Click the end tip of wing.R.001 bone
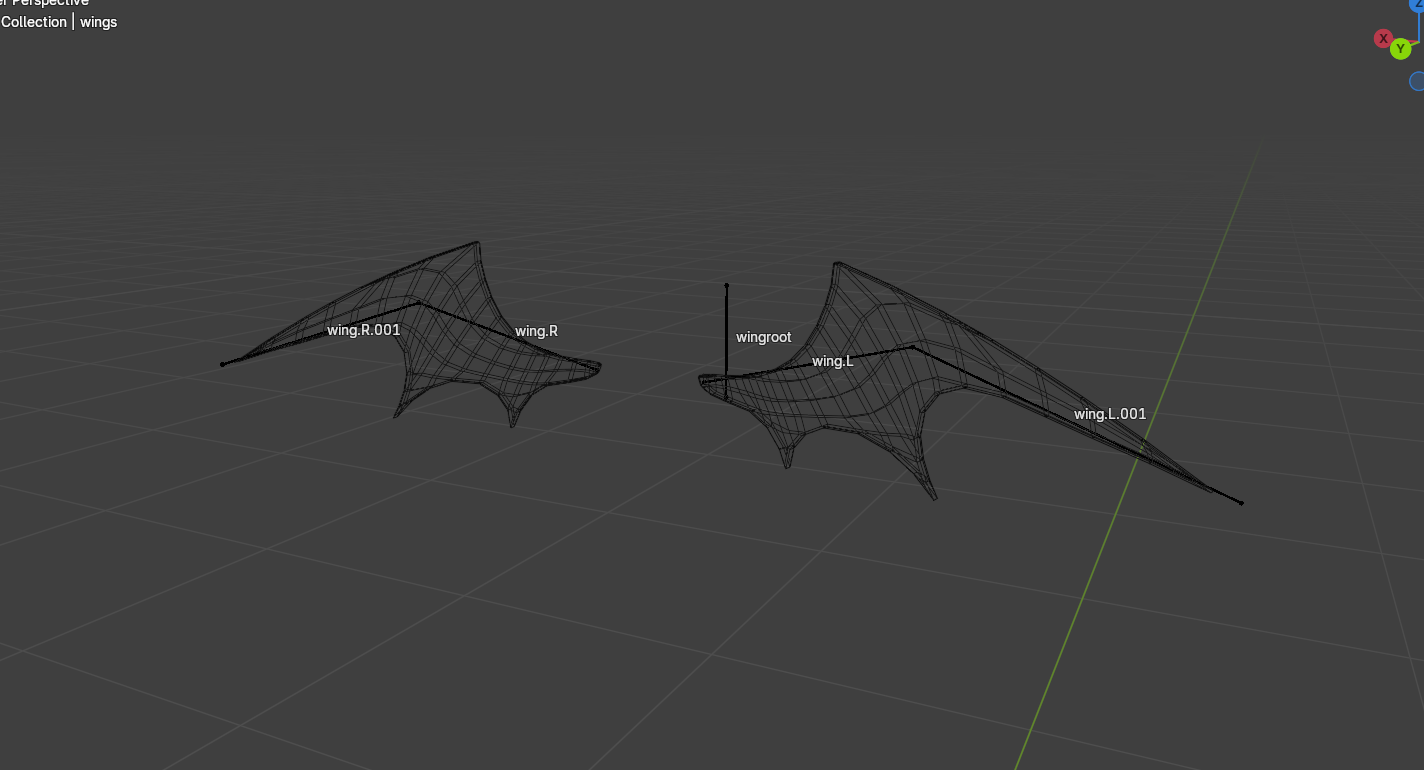 click(x=222, y=365)
